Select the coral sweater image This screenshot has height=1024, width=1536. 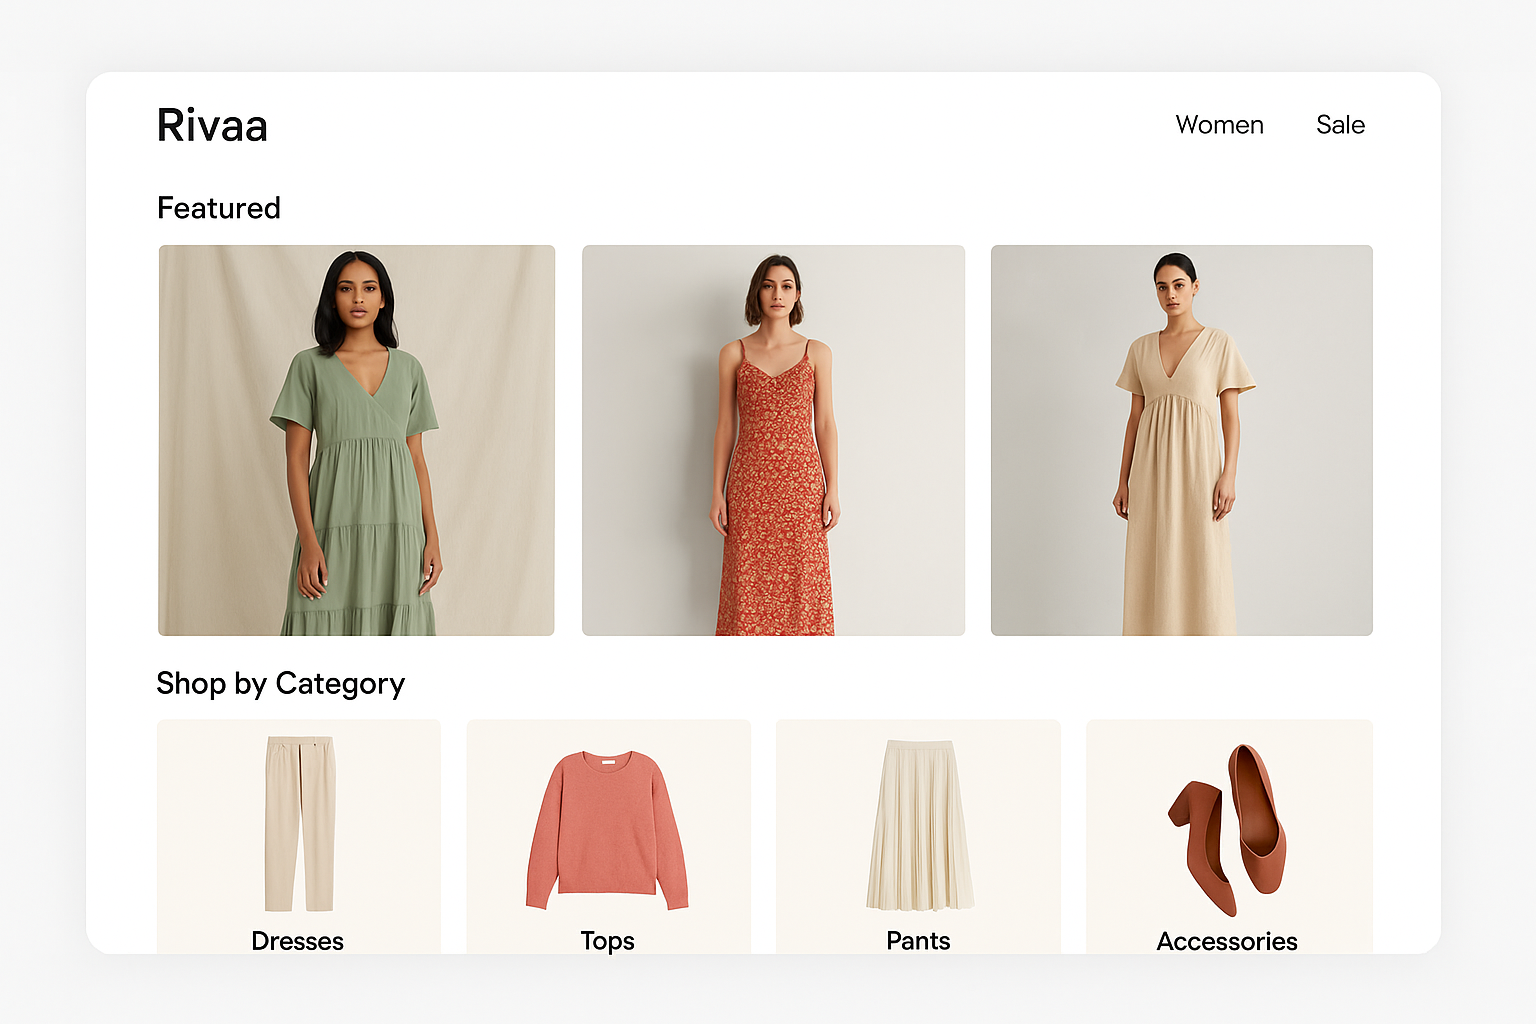[x=607, y=830]
